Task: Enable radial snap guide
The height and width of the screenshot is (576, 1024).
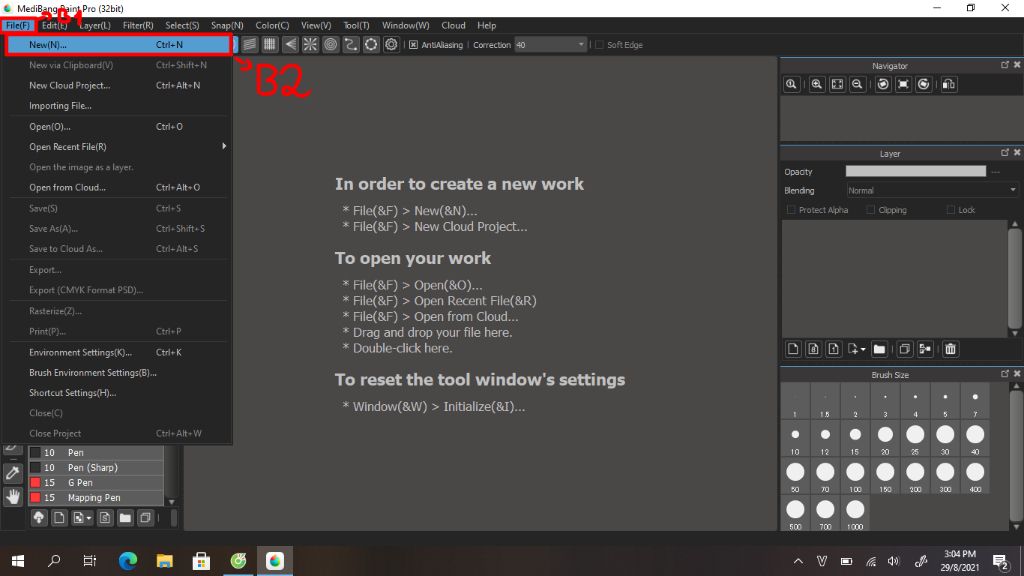Action: pyautogui.click(x=310, y=44)
